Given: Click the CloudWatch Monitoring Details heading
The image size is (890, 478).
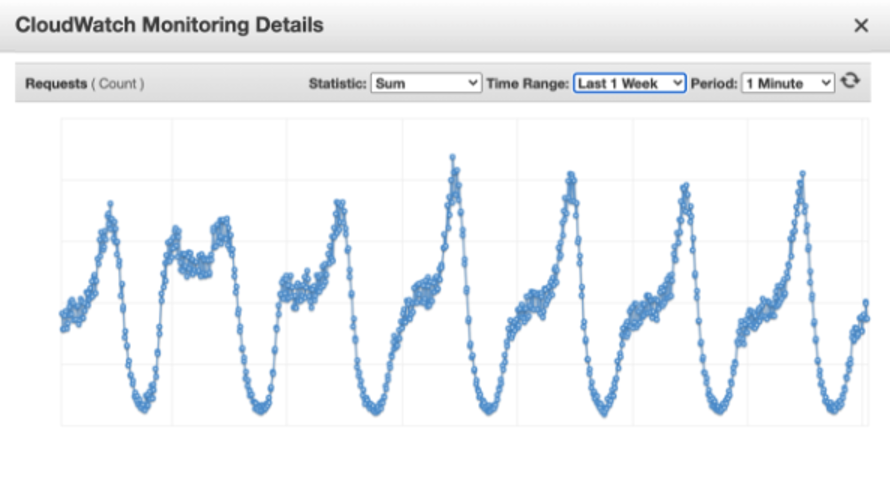Looking at the screenshot, I should pos(169,26).
